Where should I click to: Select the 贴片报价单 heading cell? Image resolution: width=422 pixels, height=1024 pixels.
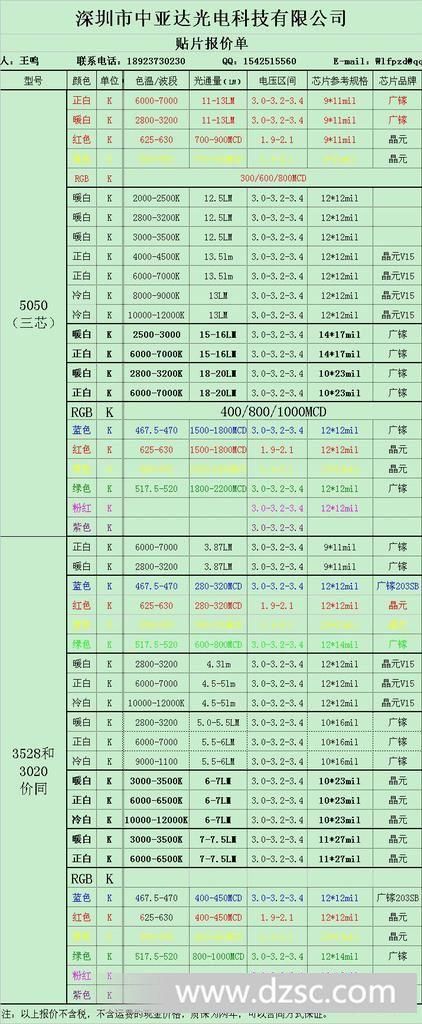[x=211, y=44]
